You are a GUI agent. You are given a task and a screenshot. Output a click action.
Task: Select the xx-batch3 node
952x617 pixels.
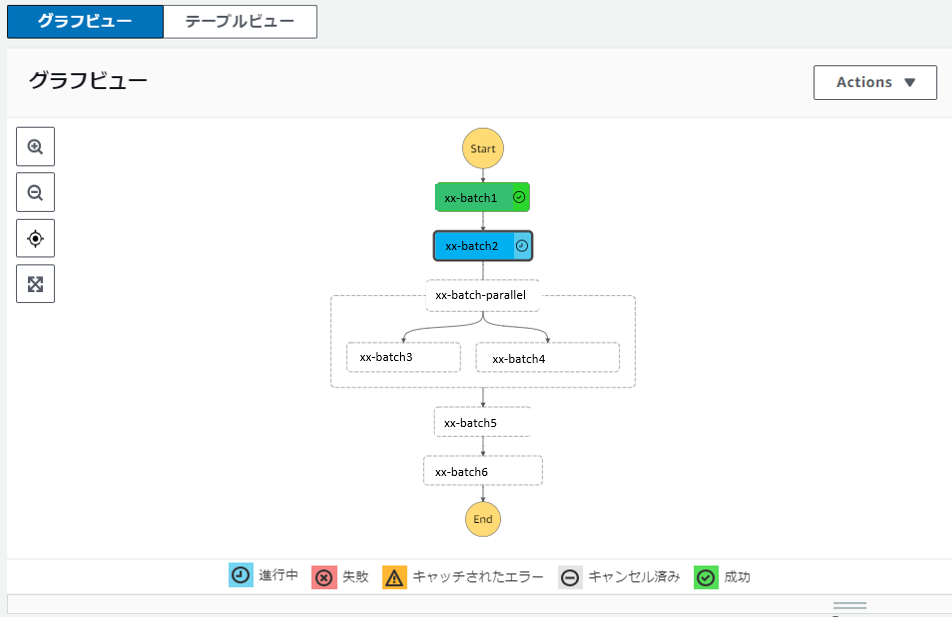tap(403, 356)
